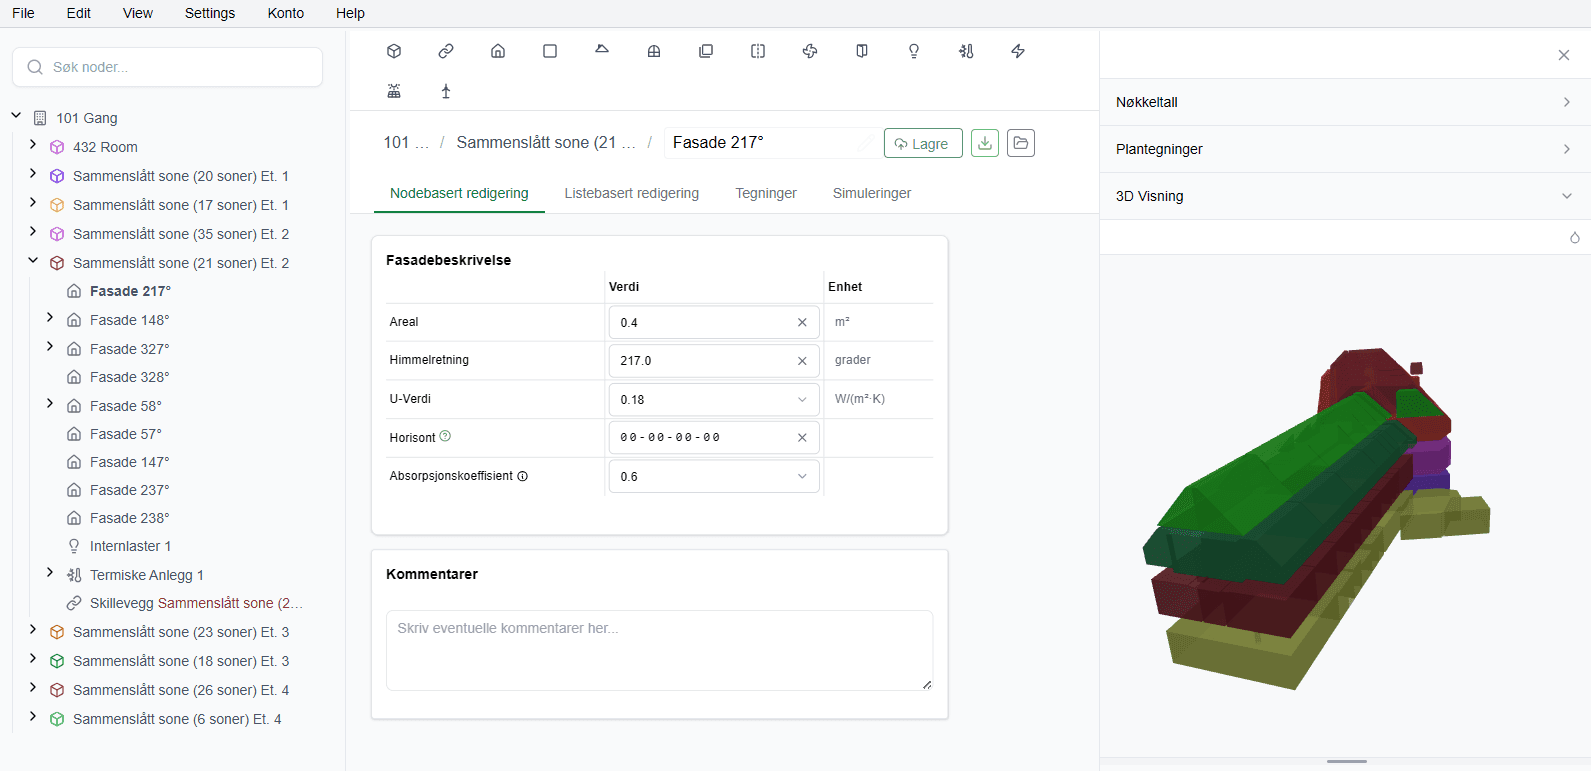Screen dimensions: 1591x771
Task: Close the right side panel
Action: click(x=1564, y=55)
